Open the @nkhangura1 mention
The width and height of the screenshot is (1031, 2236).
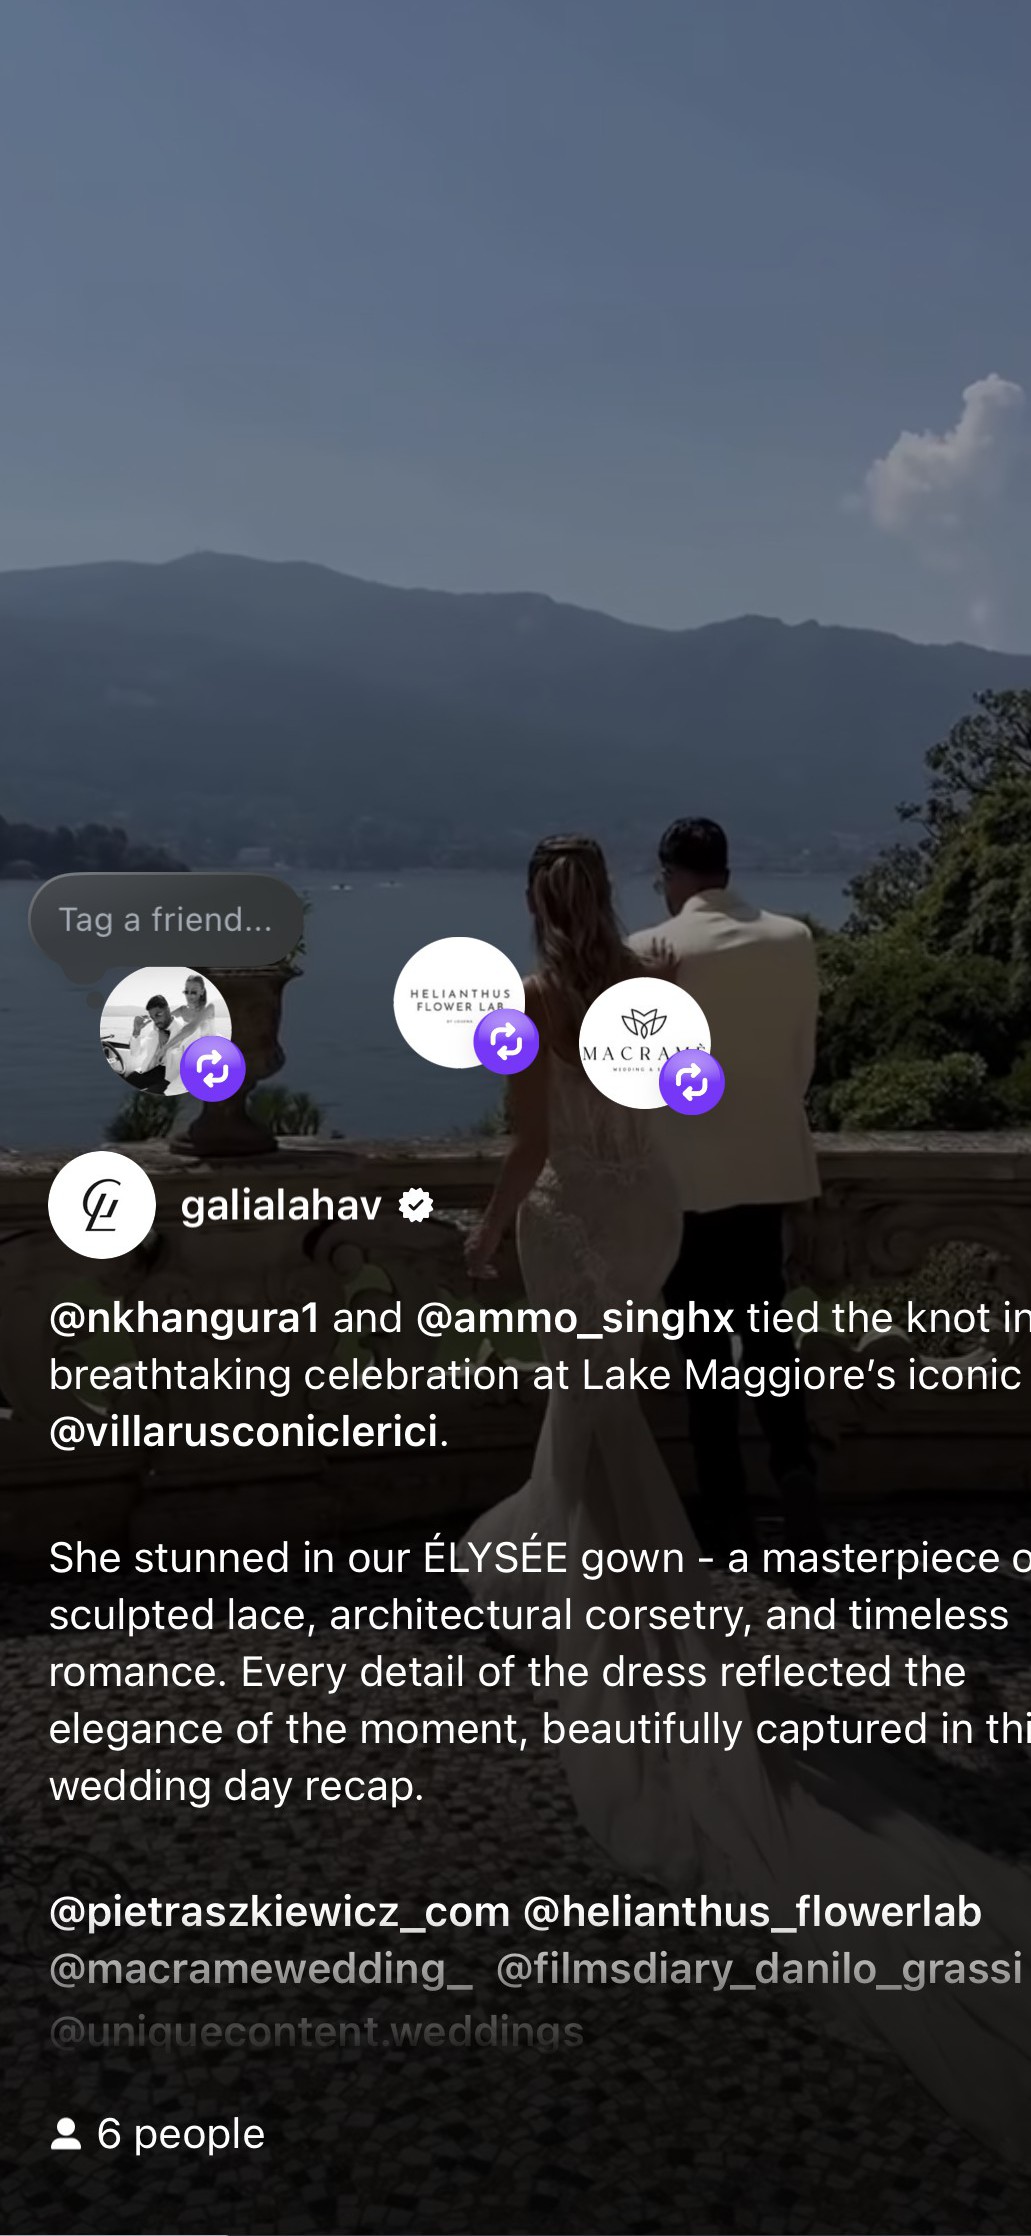click(184, 1318)
